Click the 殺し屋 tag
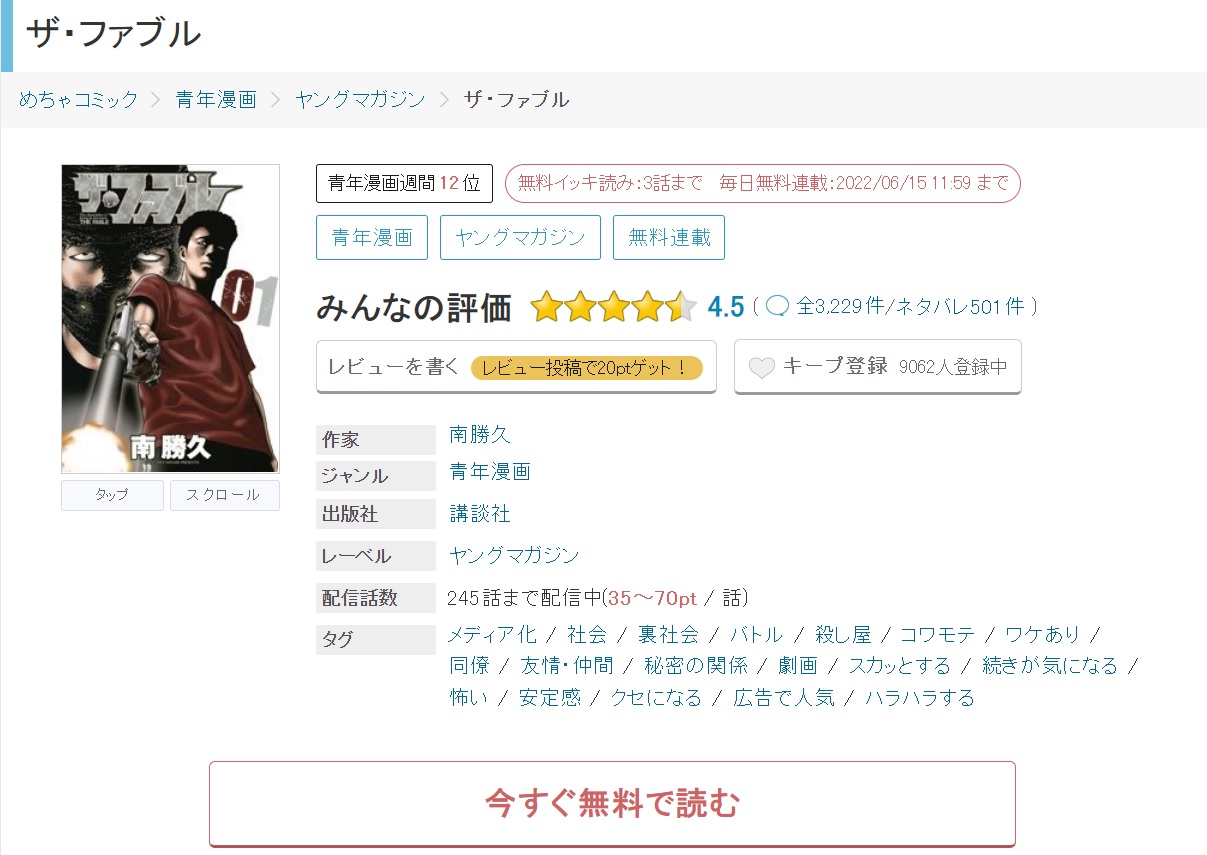Viewport: 1207px width, 855px height. (x=843, y=635)
